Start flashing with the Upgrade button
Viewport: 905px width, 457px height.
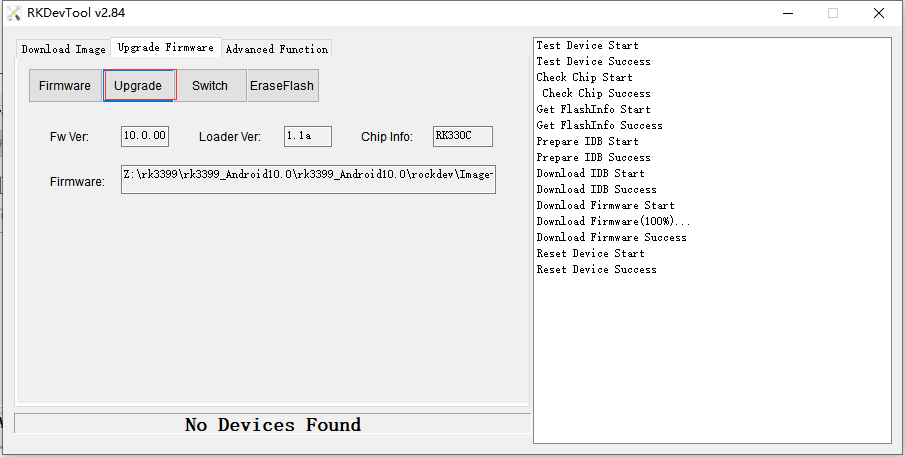(x=139, y=85)
